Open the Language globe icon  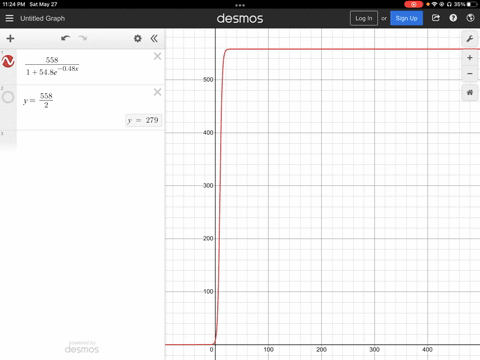click(x=470, y=18)
